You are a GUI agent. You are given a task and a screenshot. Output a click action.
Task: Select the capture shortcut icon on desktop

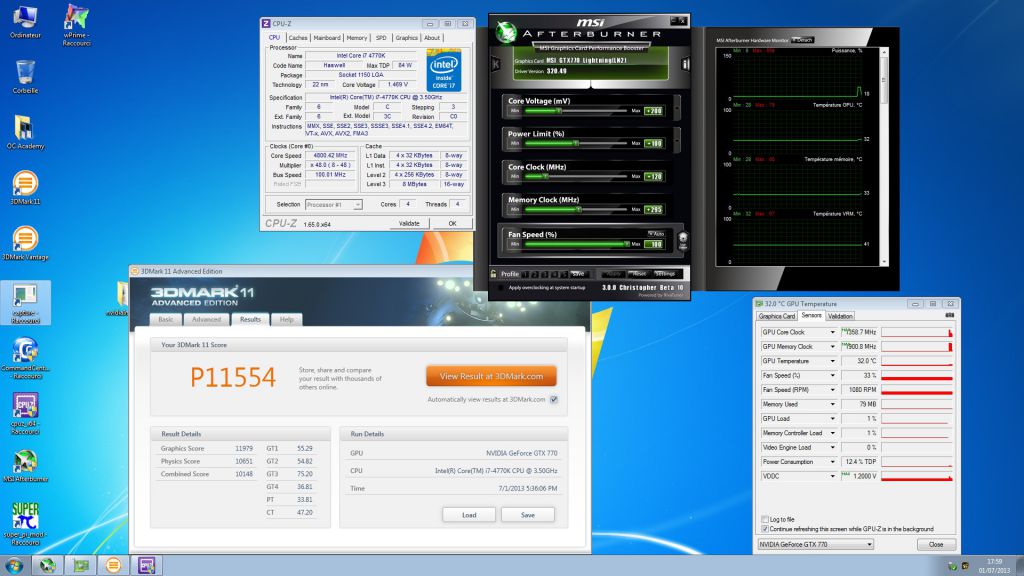tap(25, 303)
